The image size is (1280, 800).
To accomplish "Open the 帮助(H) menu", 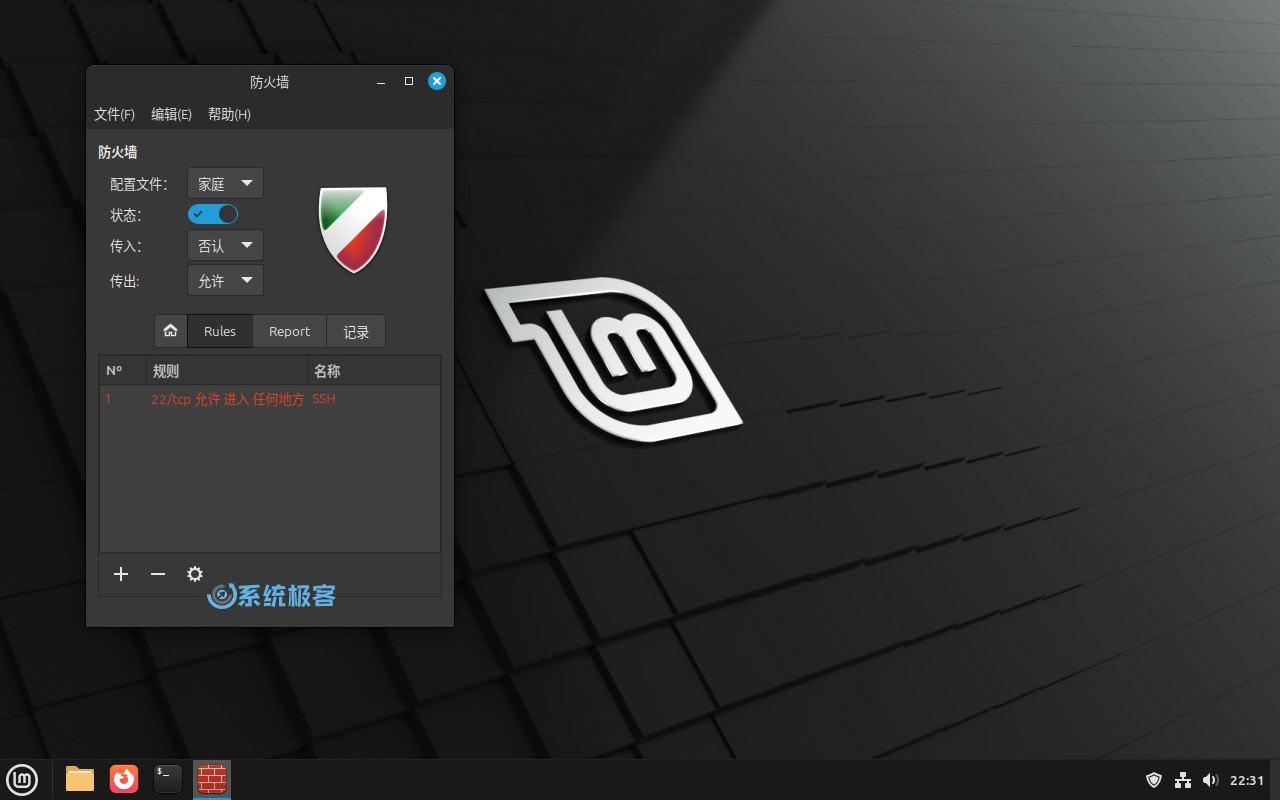I will pyautogui.click(x=229, y=114).
